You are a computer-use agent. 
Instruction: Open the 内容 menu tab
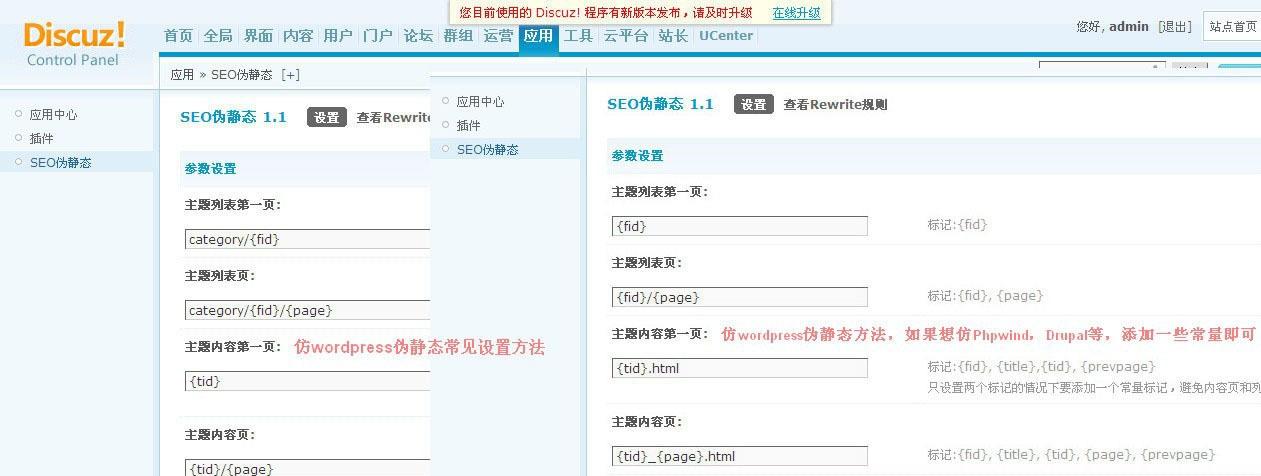point(298,36)
